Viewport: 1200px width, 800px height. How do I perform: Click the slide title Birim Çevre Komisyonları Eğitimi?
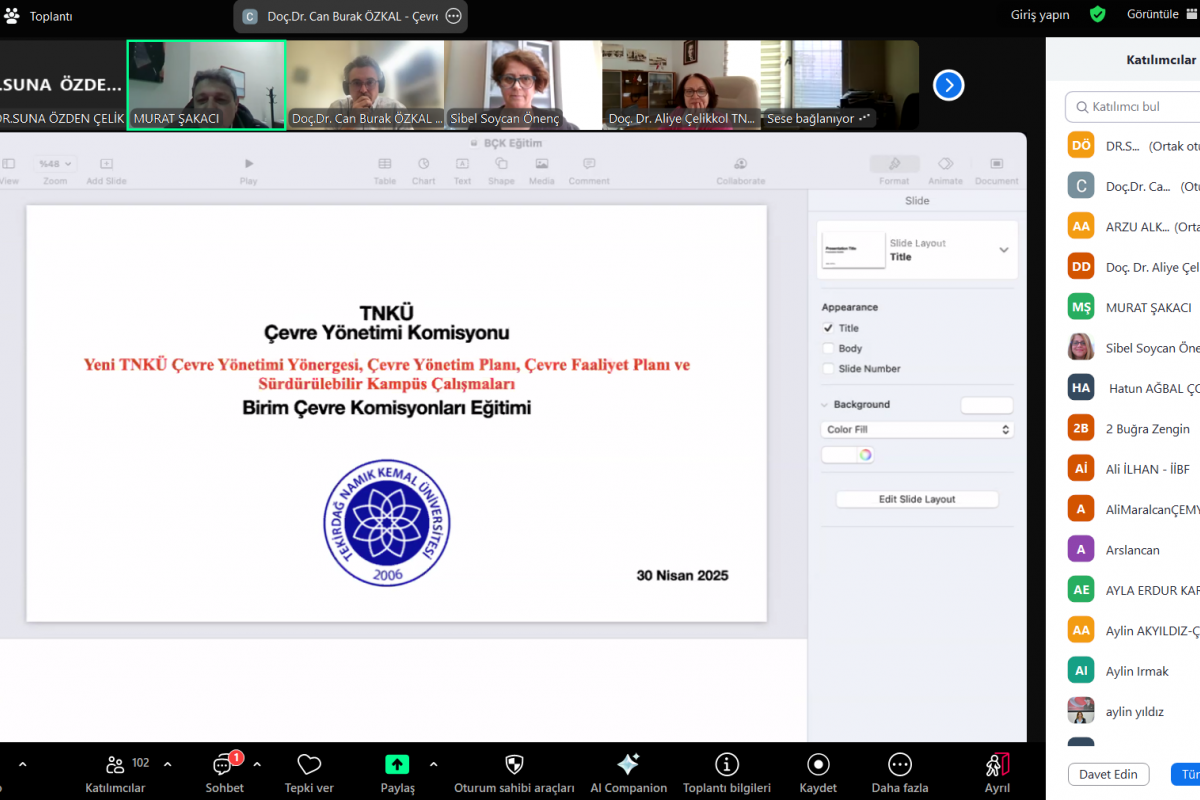click(x=387, y=408)
